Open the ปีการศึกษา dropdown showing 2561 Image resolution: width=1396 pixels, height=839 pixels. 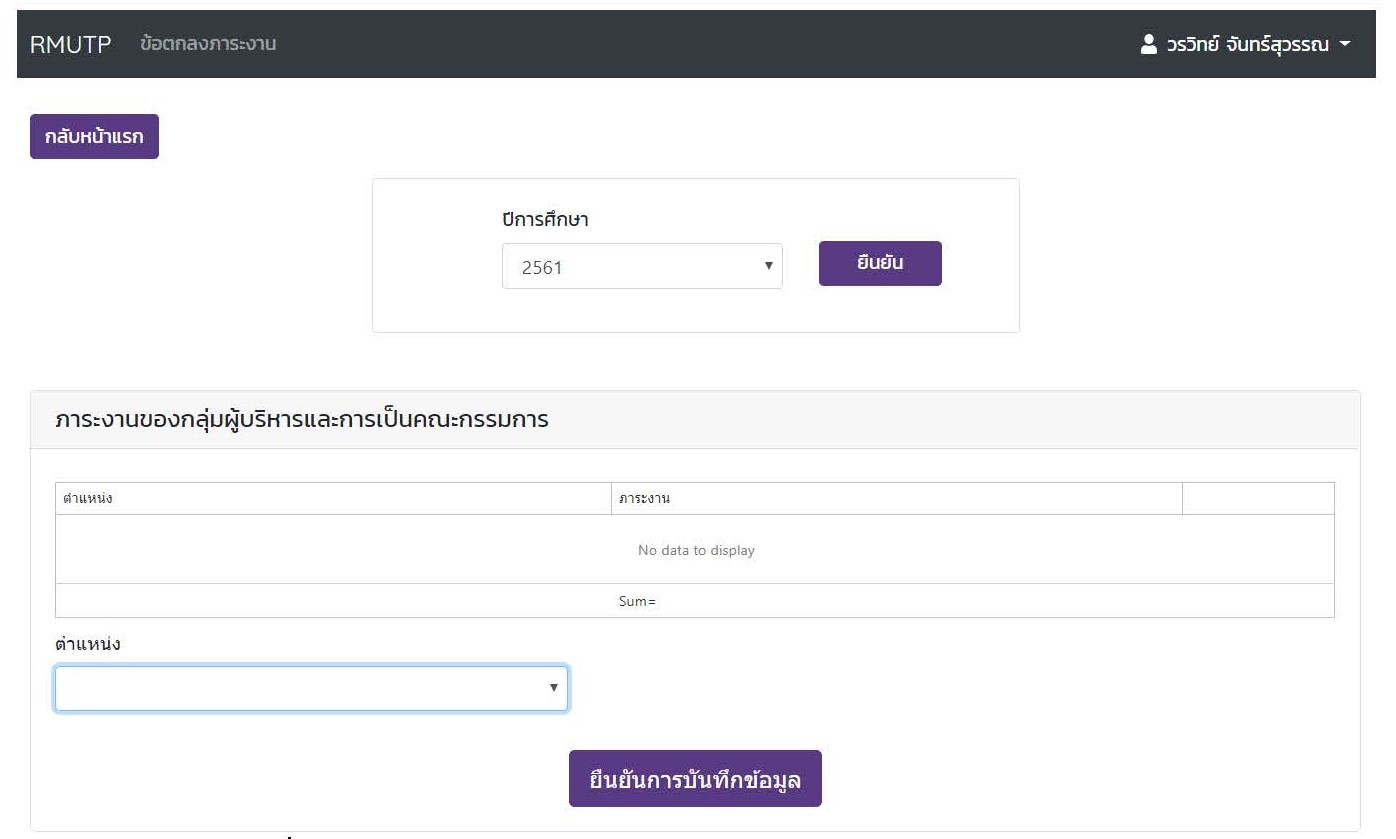pos(640,267)
